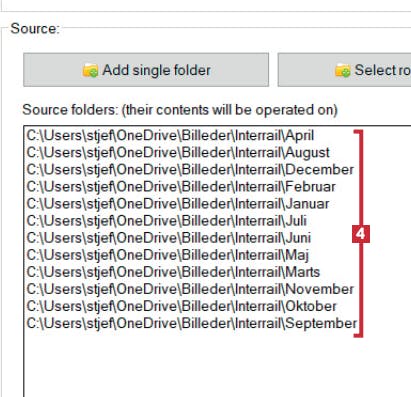
Task: Highlight the Interrail\Maj folder entry
Action: tap(168, 255)
